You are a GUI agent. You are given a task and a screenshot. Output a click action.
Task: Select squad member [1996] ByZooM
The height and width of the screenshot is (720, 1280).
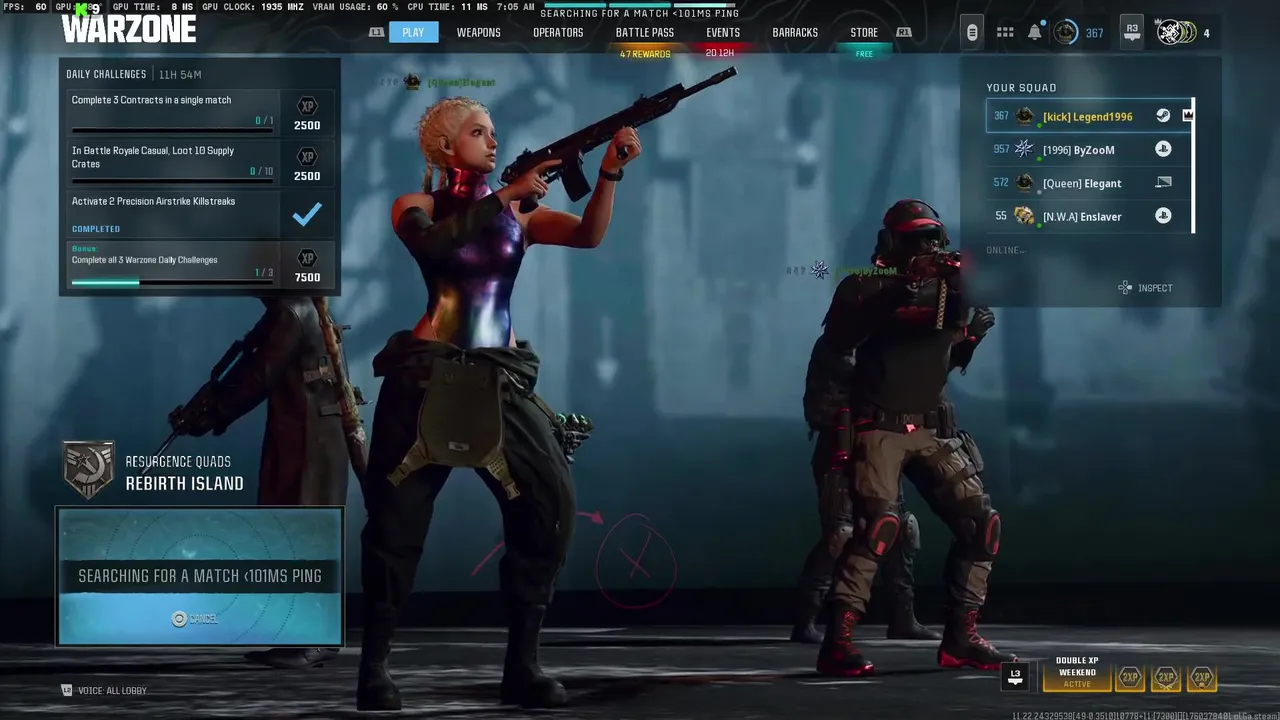[1089, 149]
